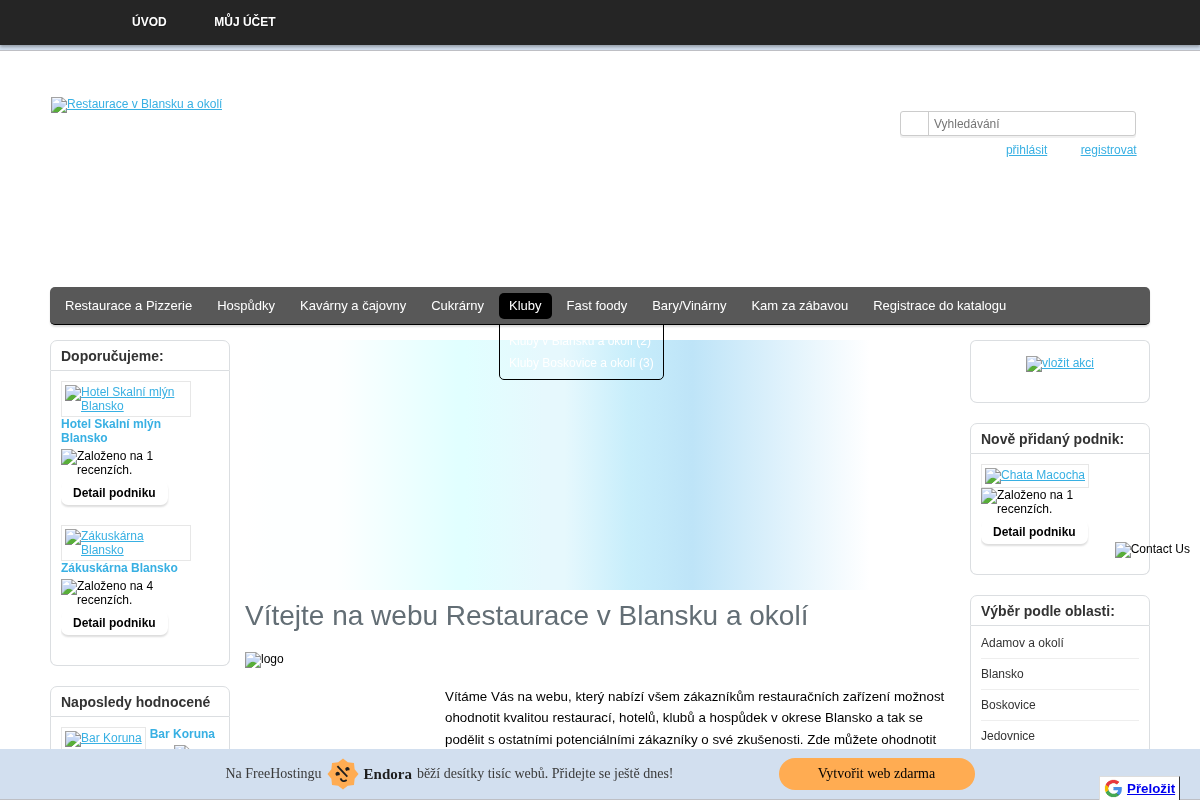This screenshot has width=1200, height=800.
Task: Click the Chata Macocha thumbnail image
Action: click(1035, 476)
